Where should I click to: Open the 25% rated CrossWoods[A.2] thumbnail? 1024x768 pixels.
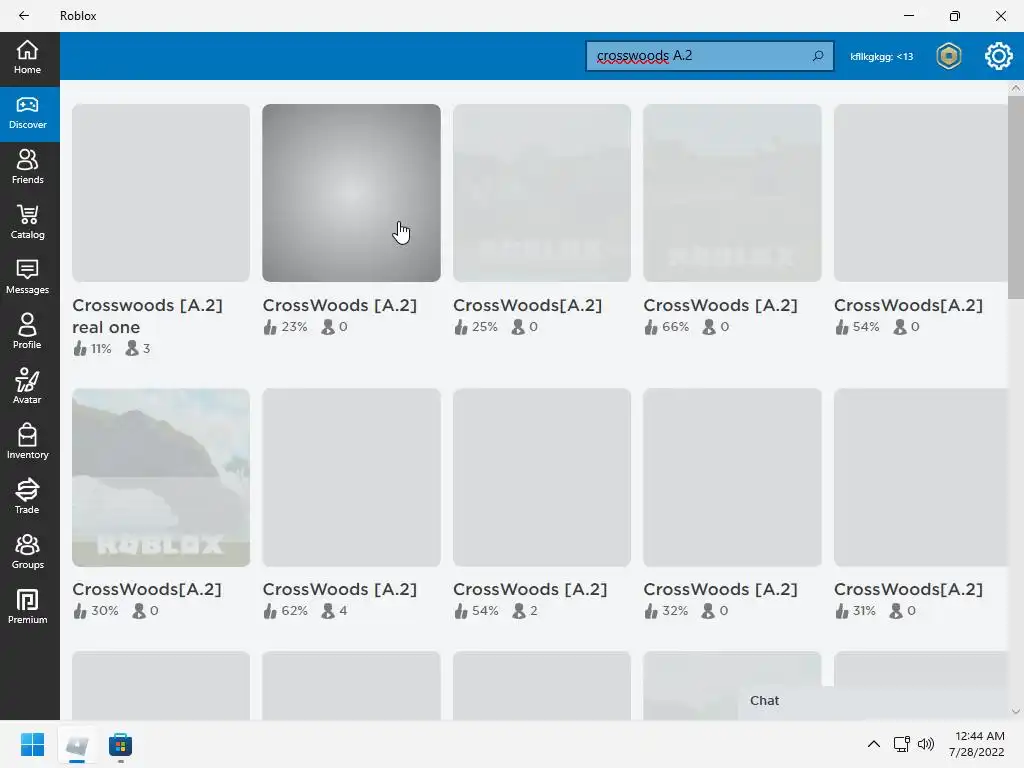pos(542,193)
